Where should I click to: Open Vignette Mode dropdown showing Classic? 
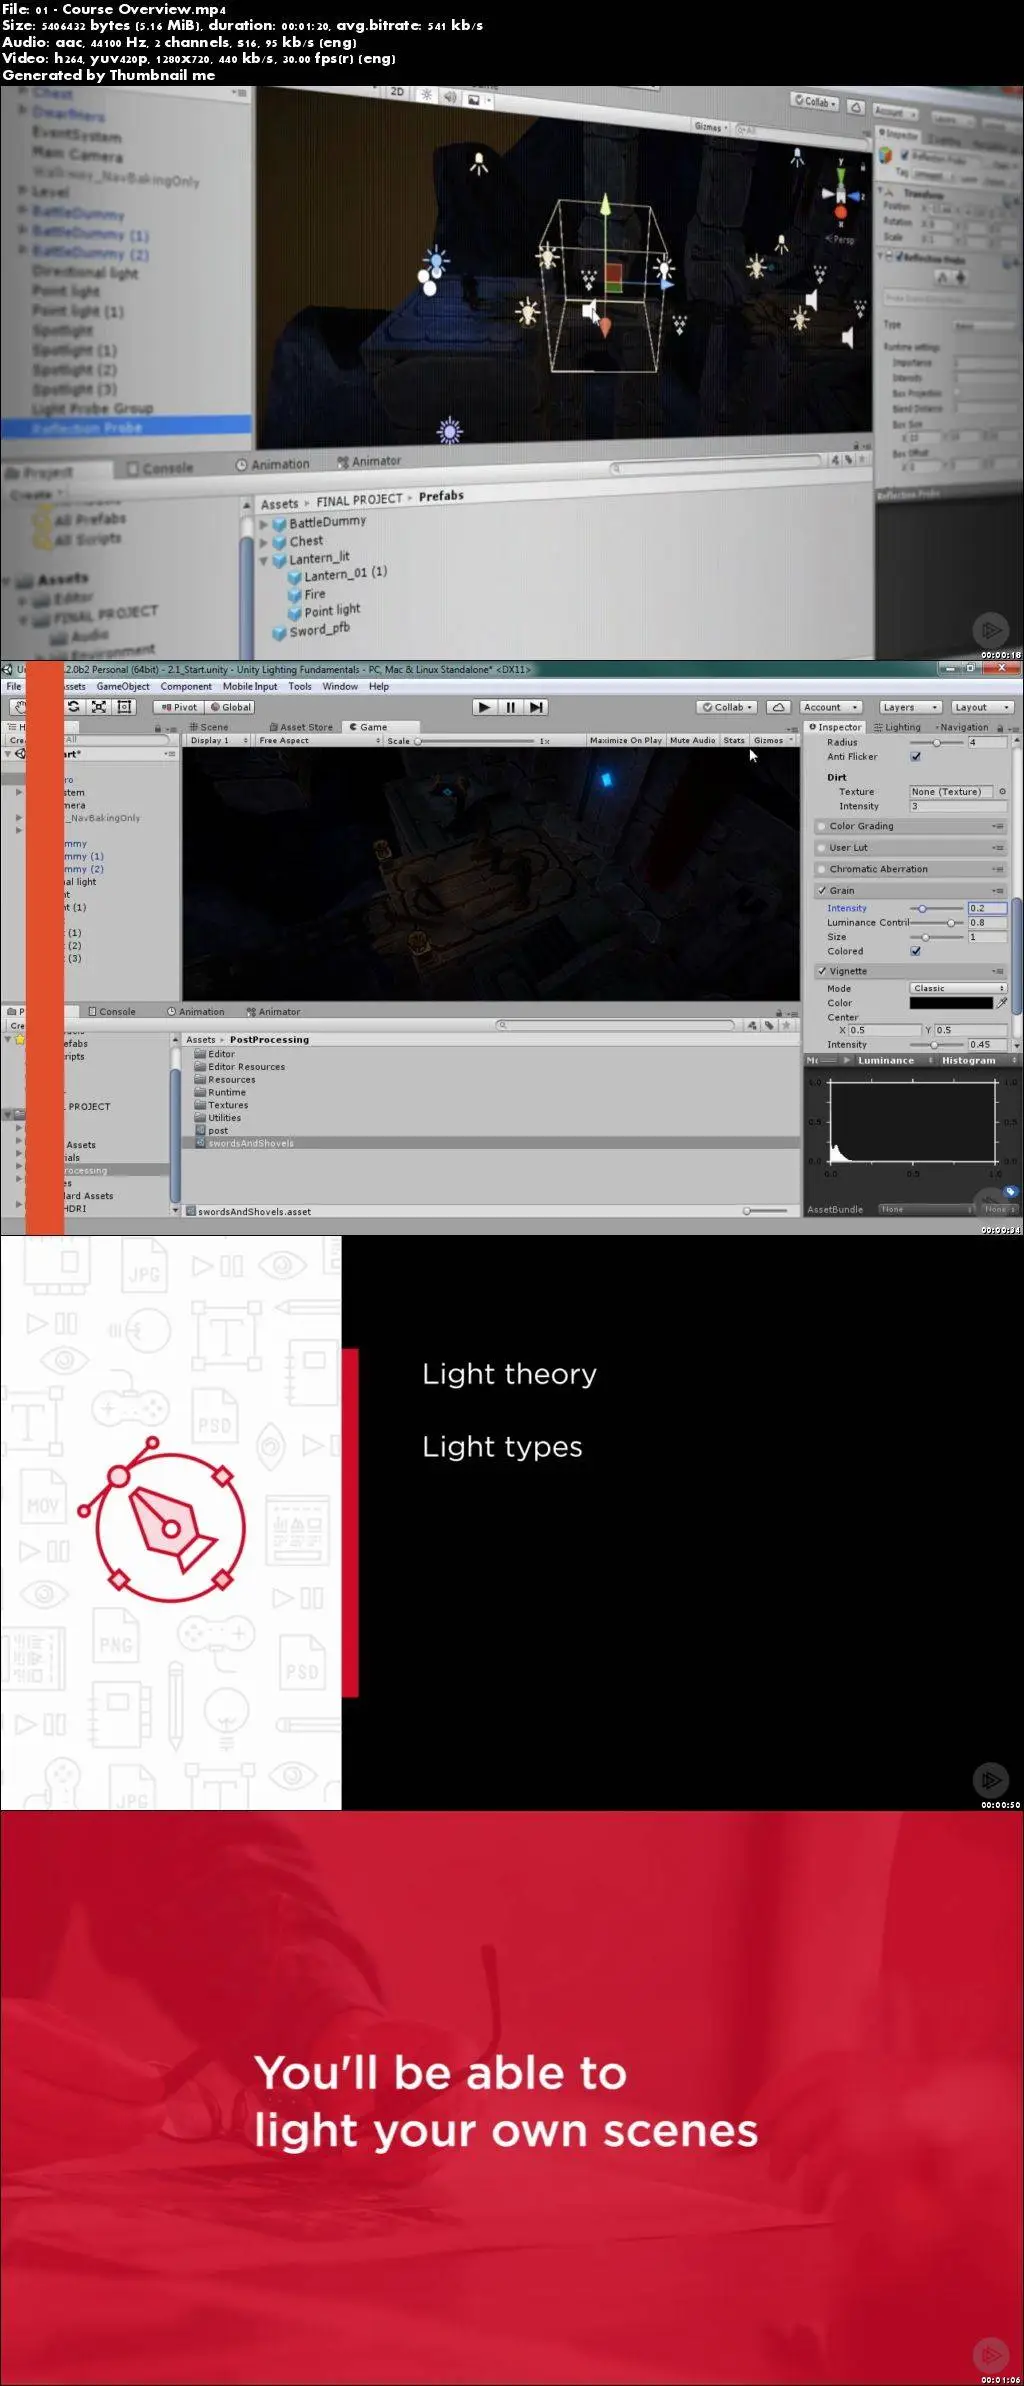click(958, 988)
